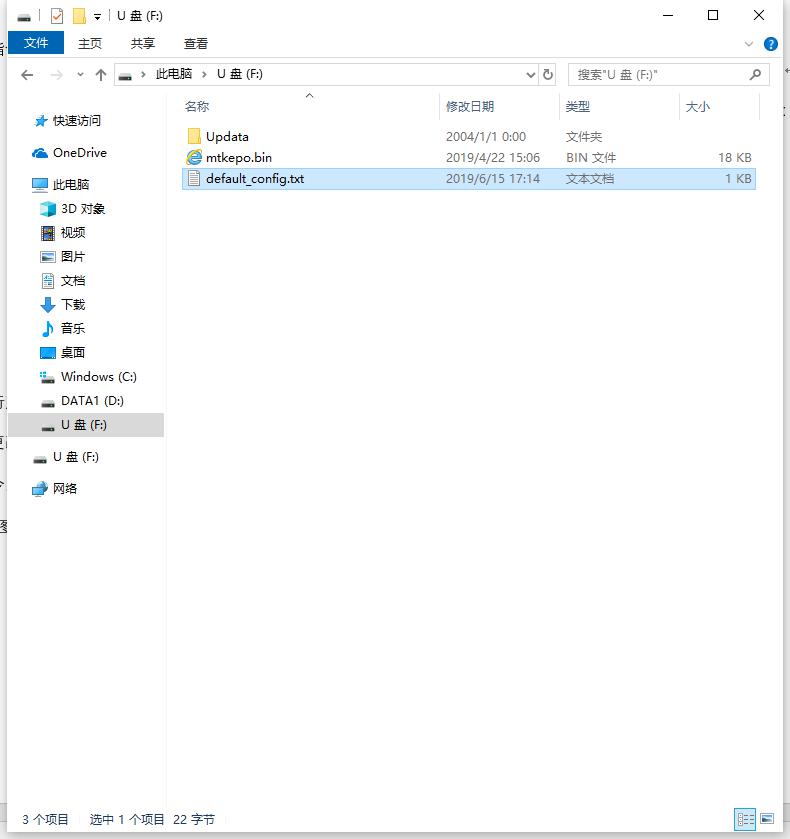The height and width of the screenshot is (839, 790).
Task: Switch to large icons view layout
Action: (767, 819)
